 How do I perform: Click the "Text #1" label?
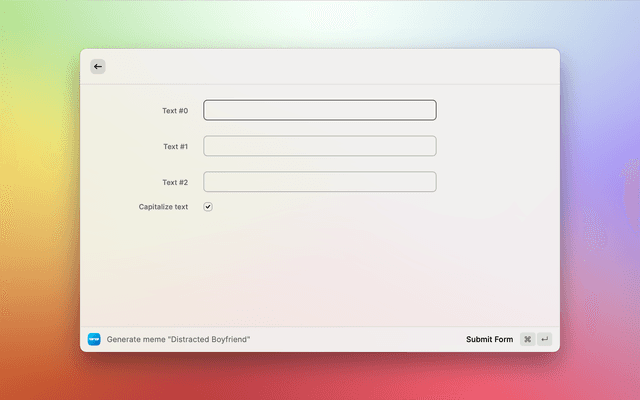click(x=175, y=146)
